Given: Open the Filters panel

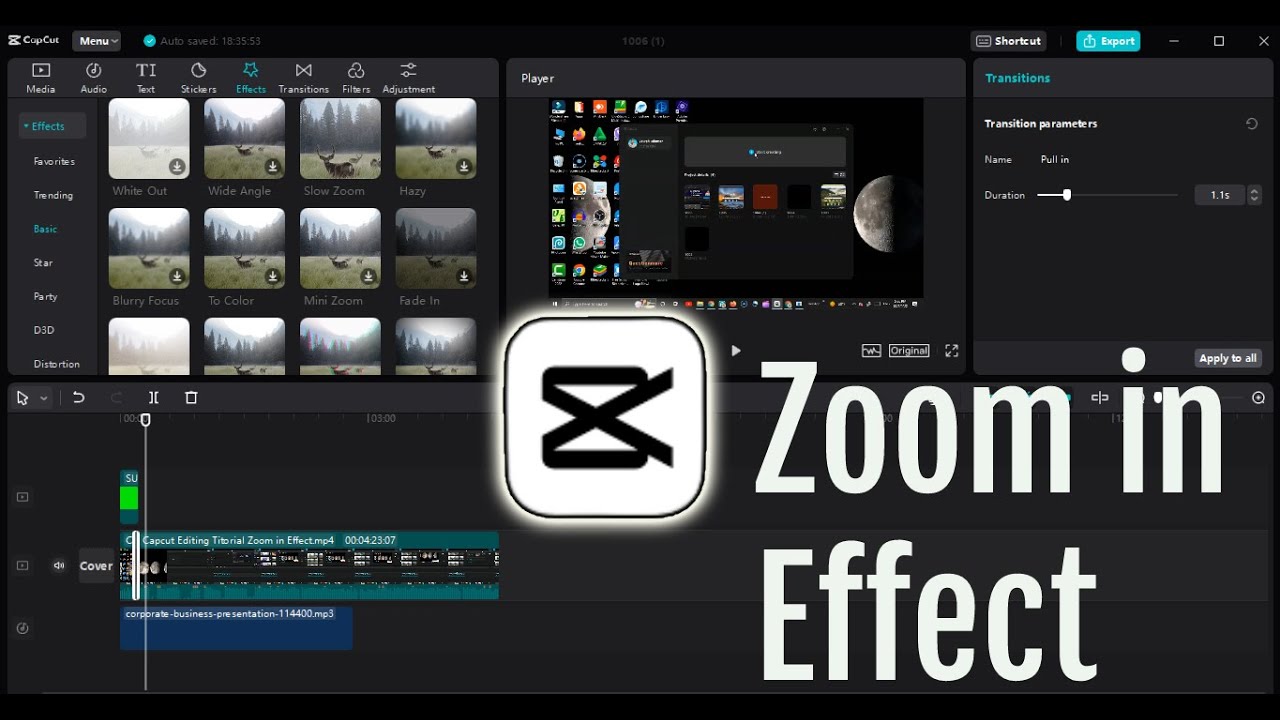Looking at the screenshot, I should tap(356, 77).
